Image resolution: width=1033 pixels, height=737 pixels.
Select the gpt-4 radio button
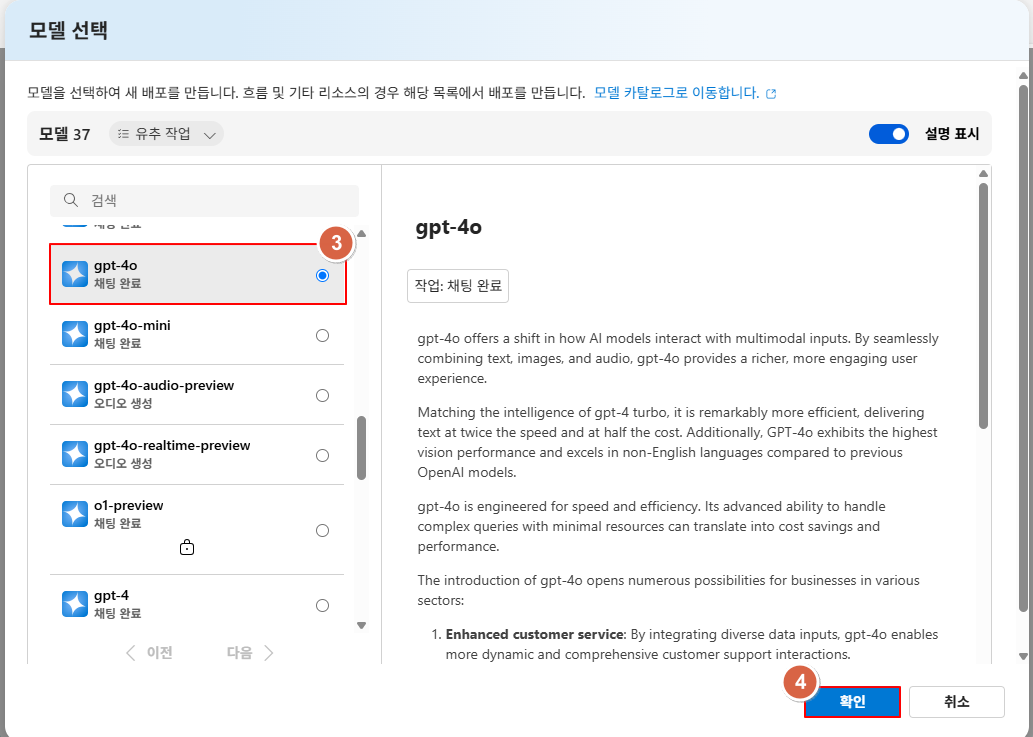(x=322, y=605)
